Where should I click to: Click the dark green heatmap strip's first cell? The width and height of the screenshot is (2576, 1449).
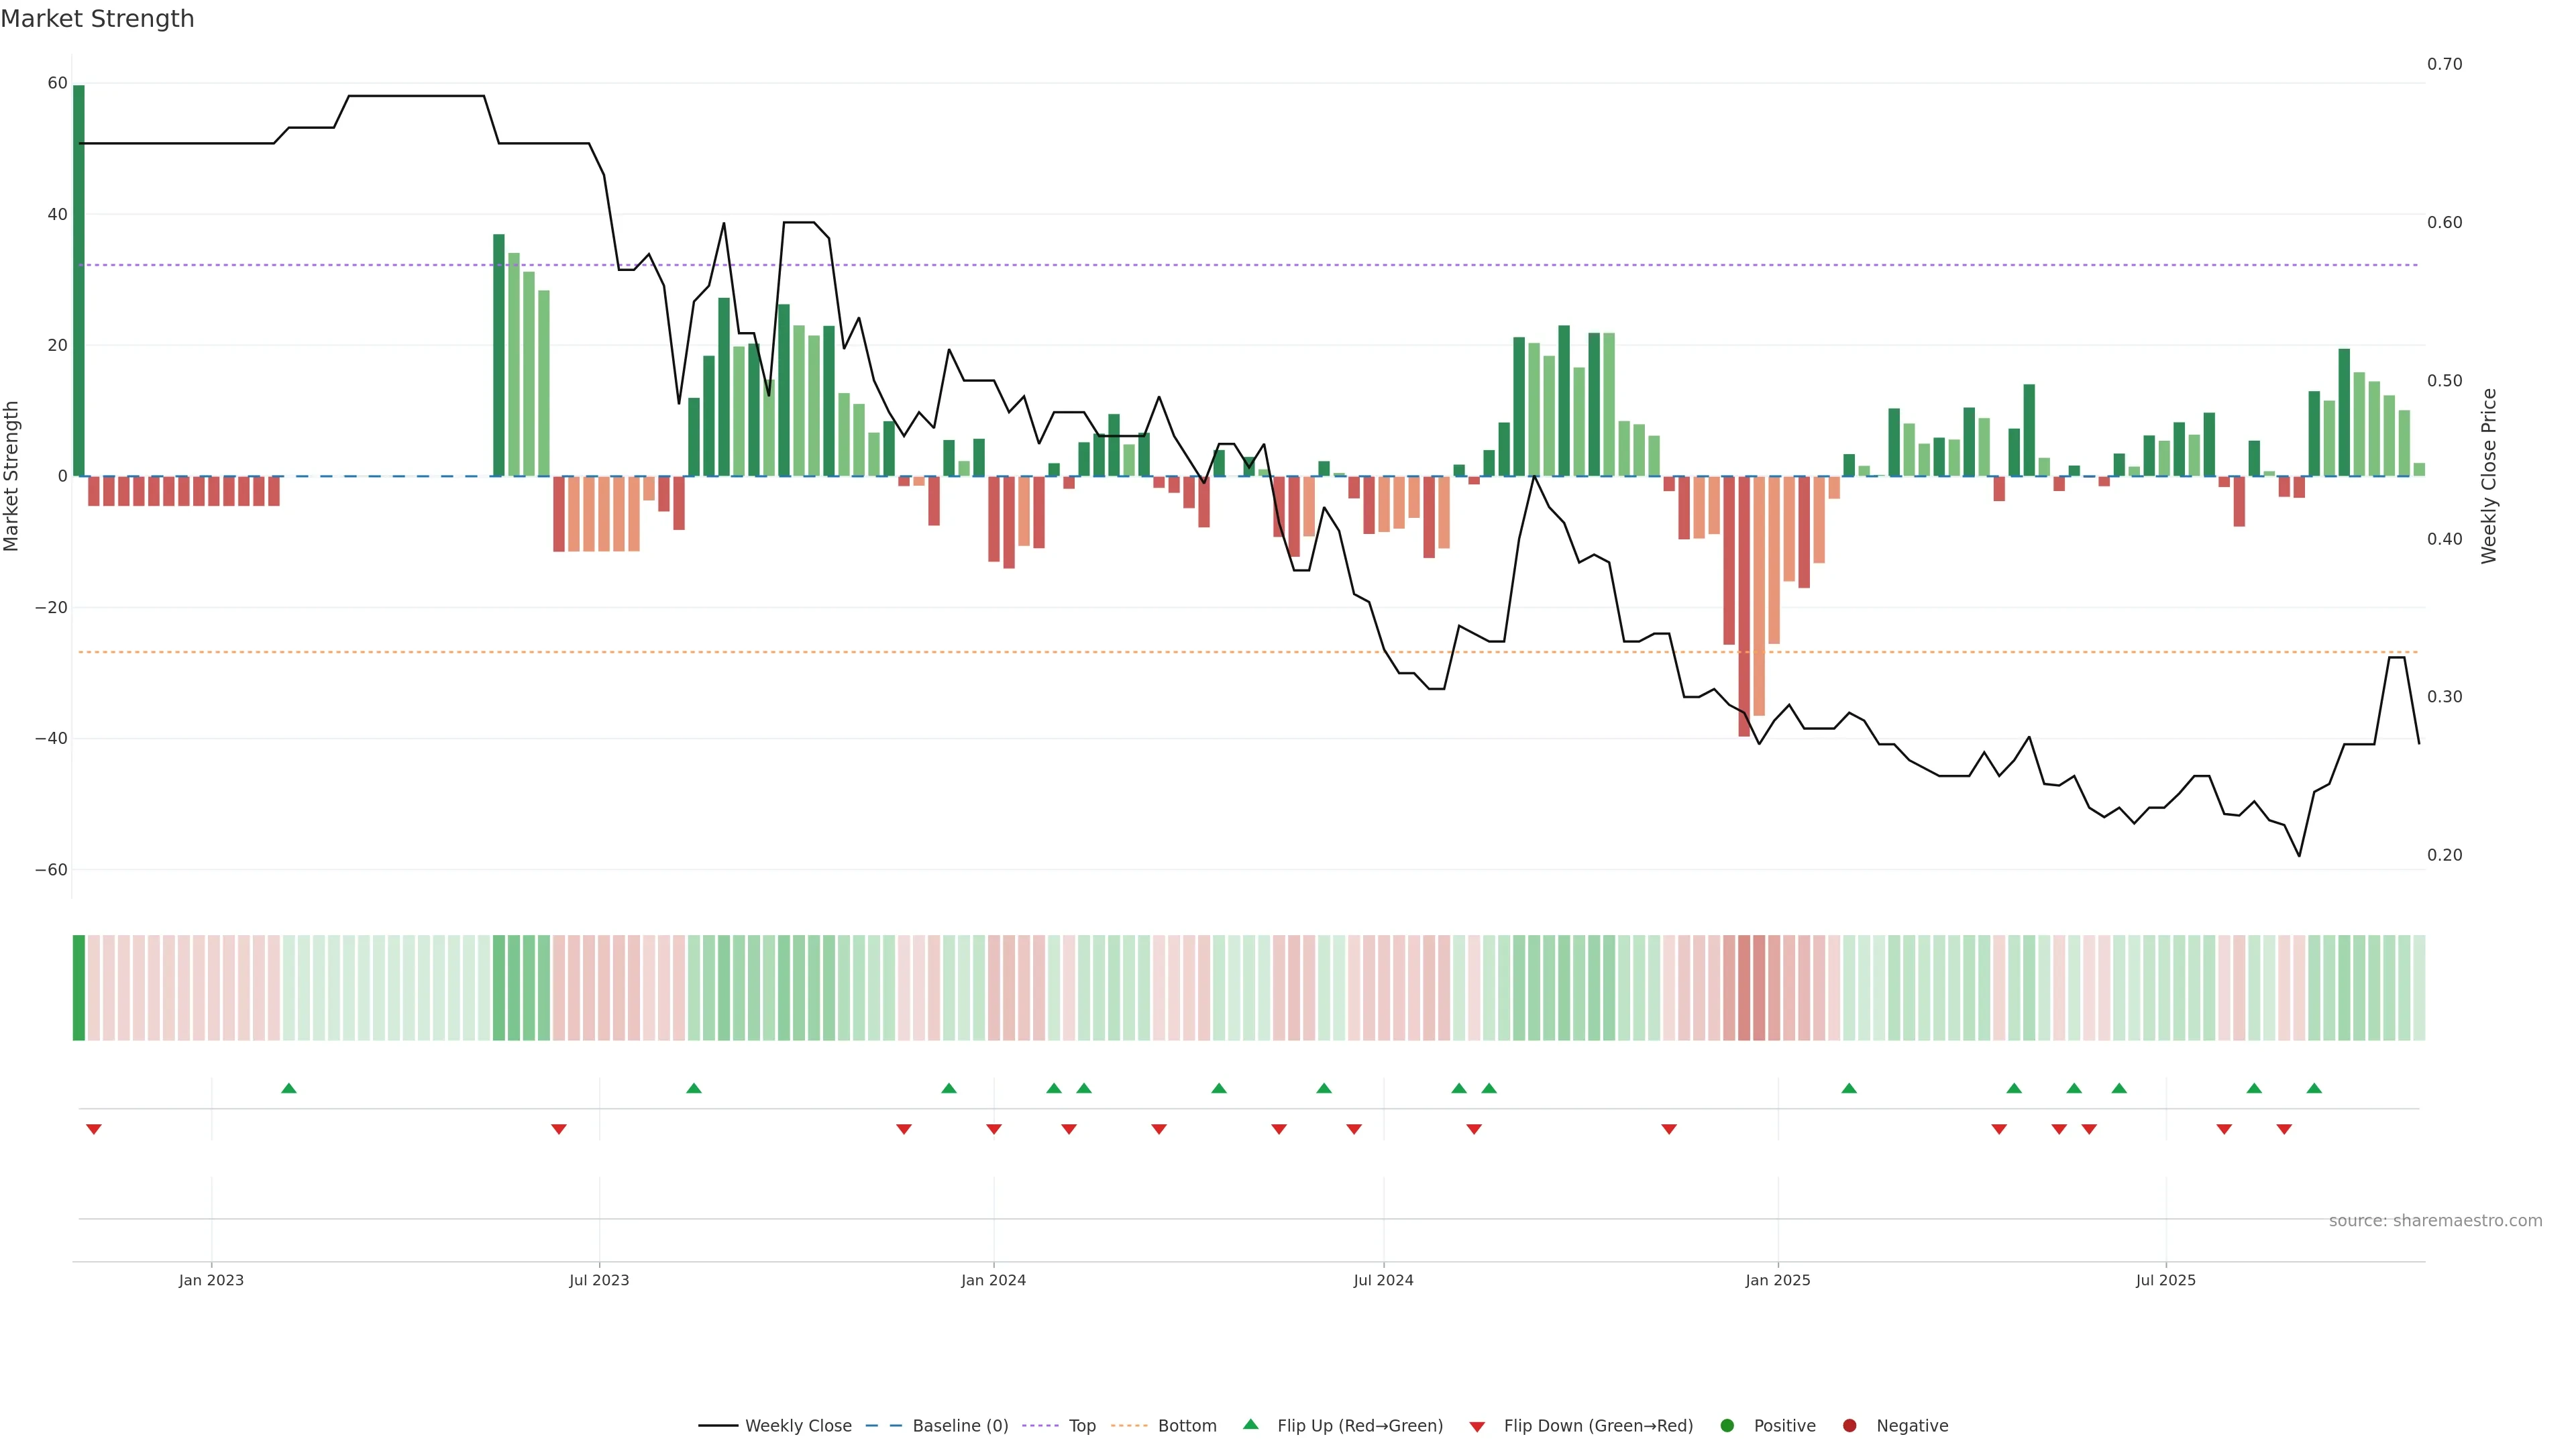pyautogui.click(x=79, y=988)
